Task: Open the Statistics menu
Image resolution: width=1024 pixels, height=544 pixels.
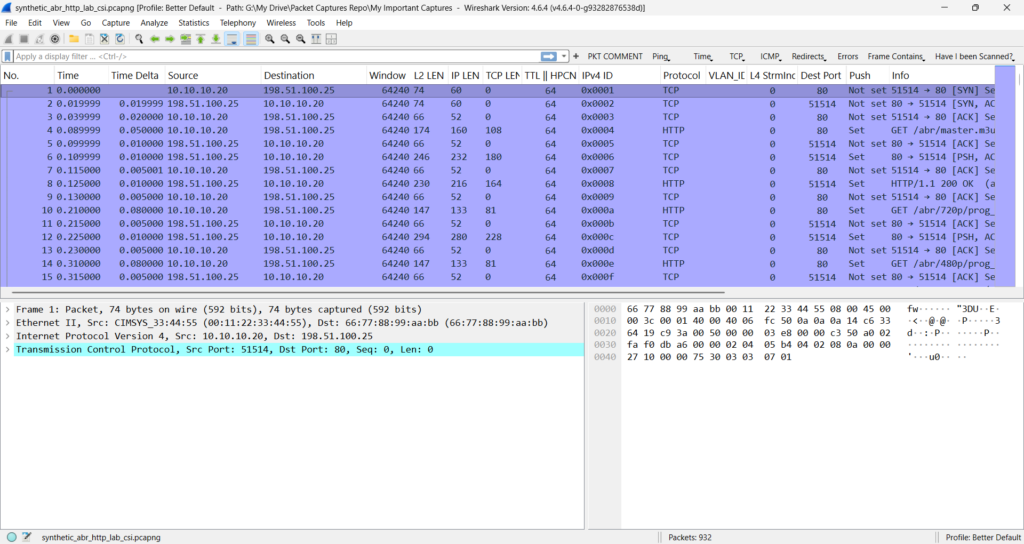Action: click(x=194, y=22)
